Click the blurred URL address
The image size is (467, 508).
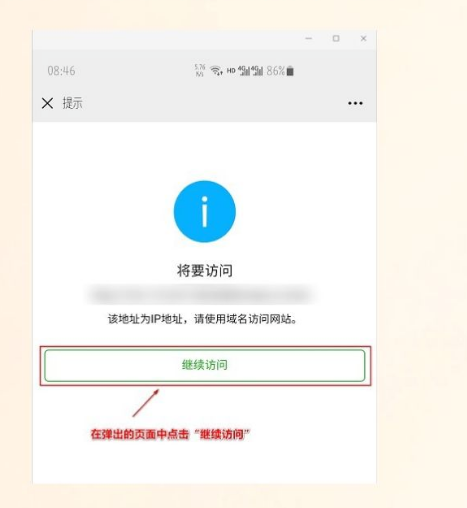coord(201,295)
